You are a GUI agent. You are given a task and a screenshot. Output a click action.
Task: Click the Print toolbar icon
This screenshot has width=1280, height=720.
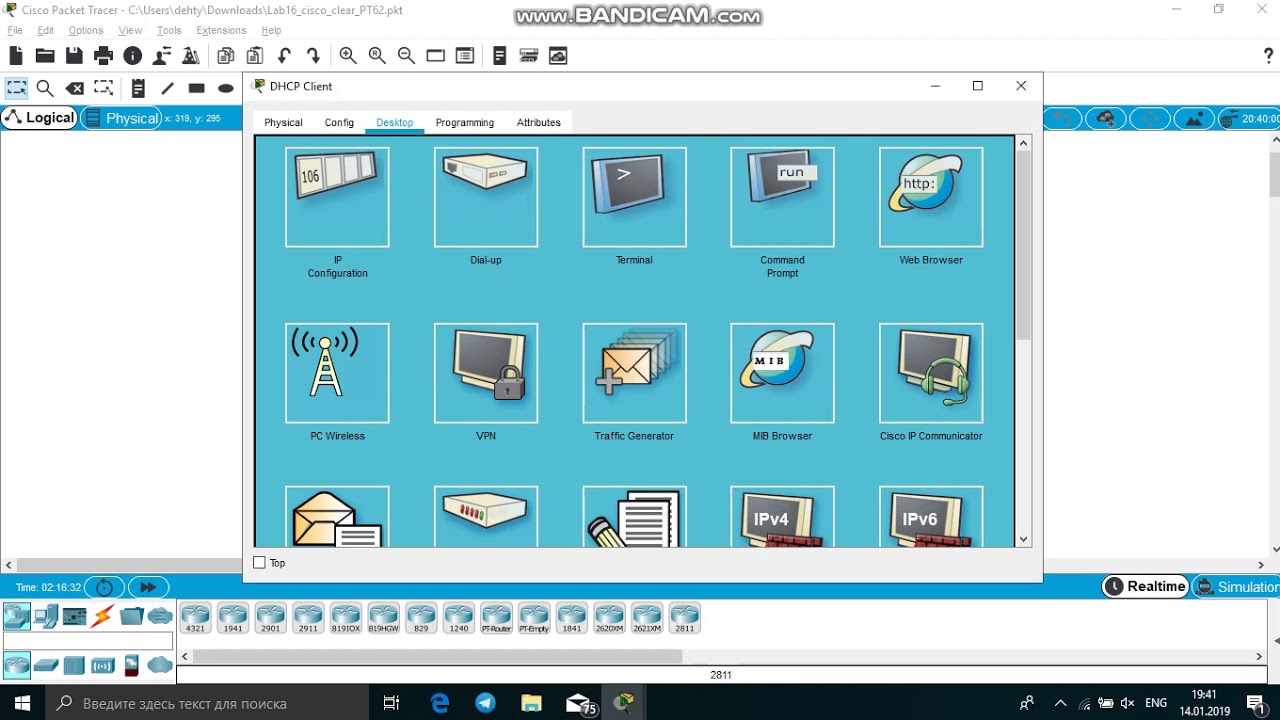(x=103, y=56)
